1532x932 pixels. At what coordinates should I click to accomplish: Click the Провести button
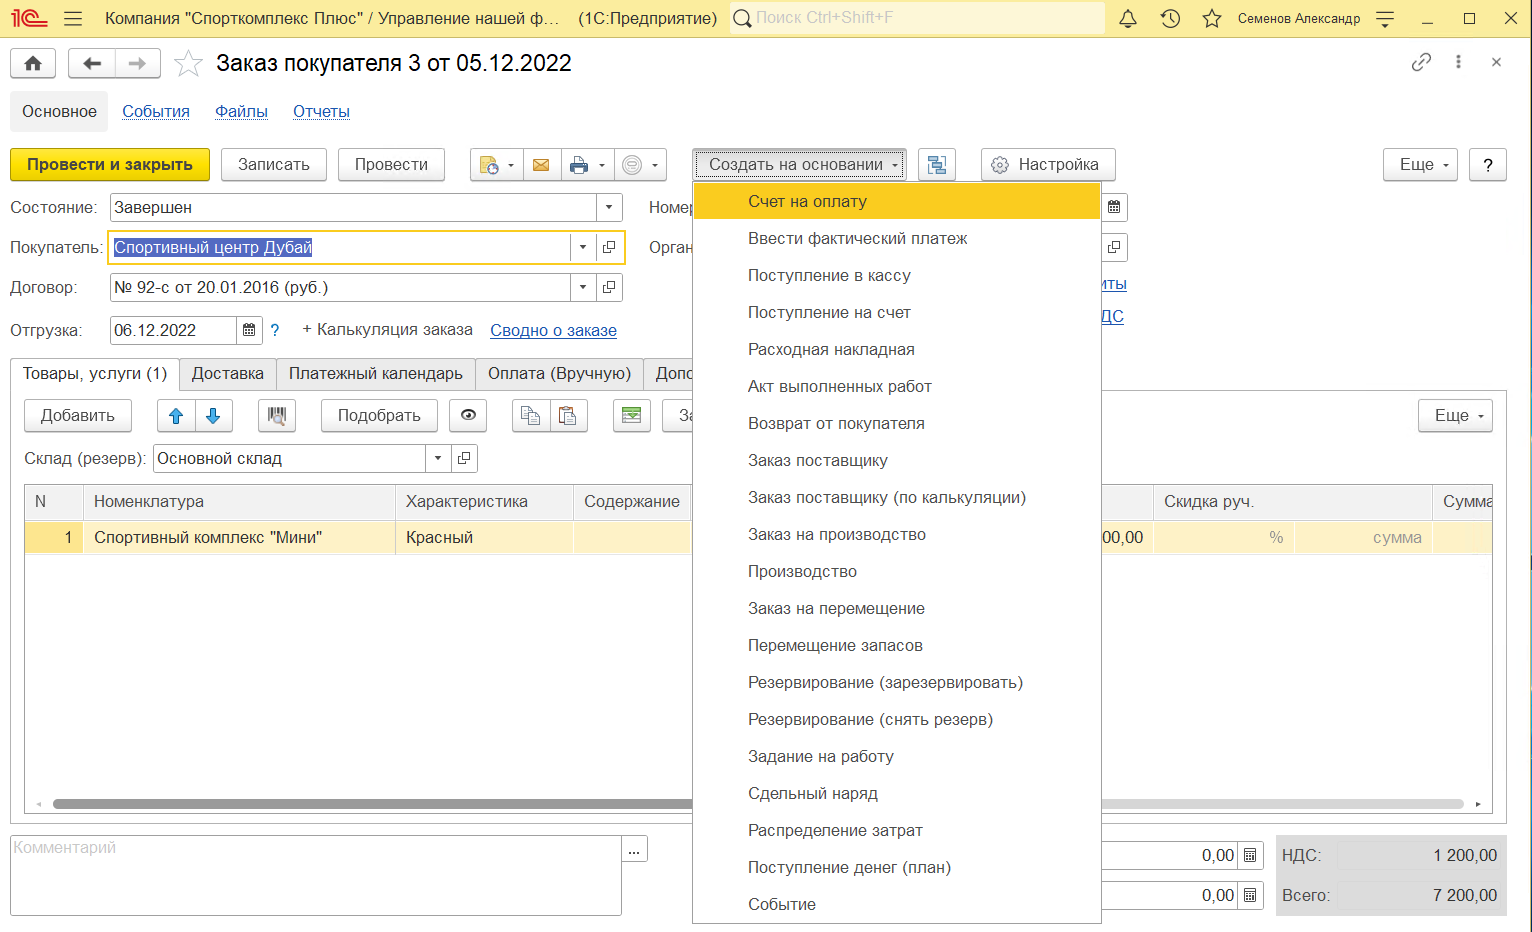tap(391, 165)
